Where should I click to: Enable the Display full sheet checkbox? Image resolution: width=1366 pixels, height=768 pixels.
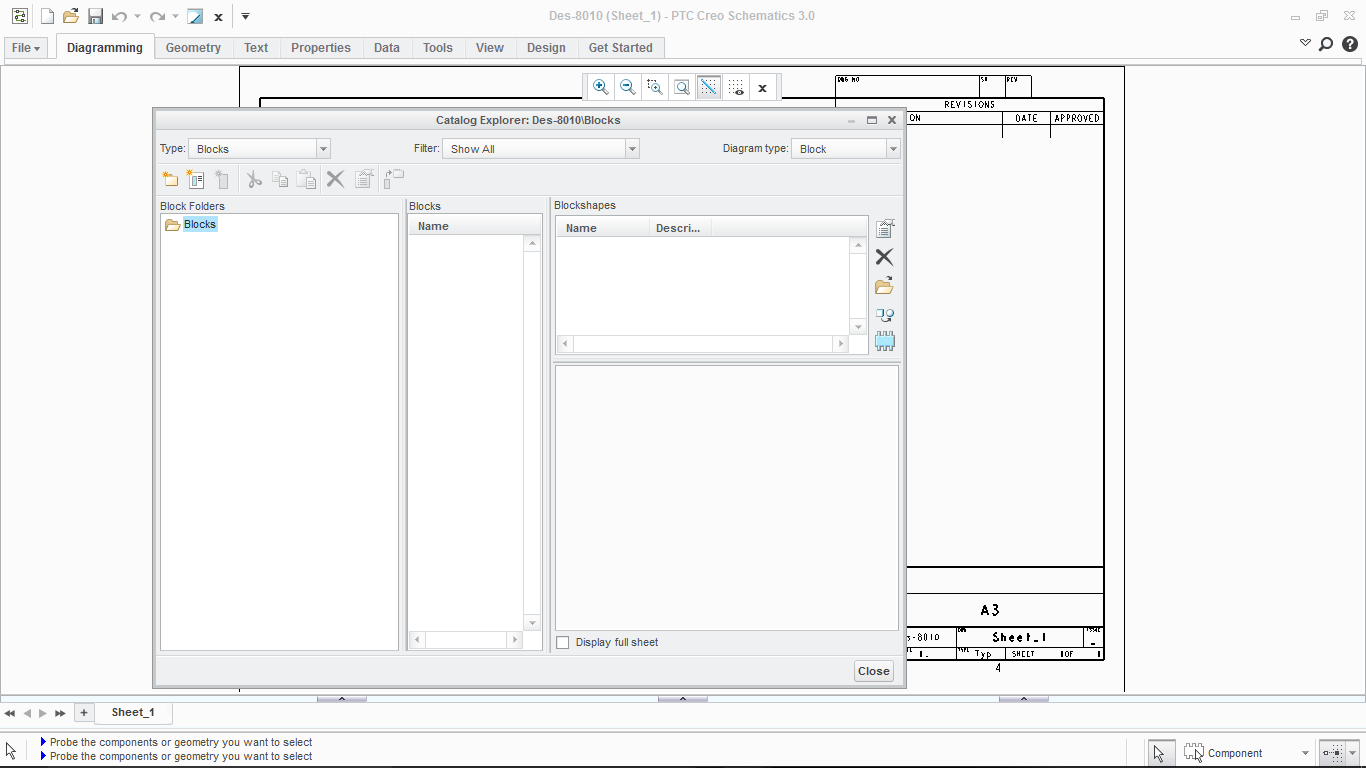click(x=563, y=642)
